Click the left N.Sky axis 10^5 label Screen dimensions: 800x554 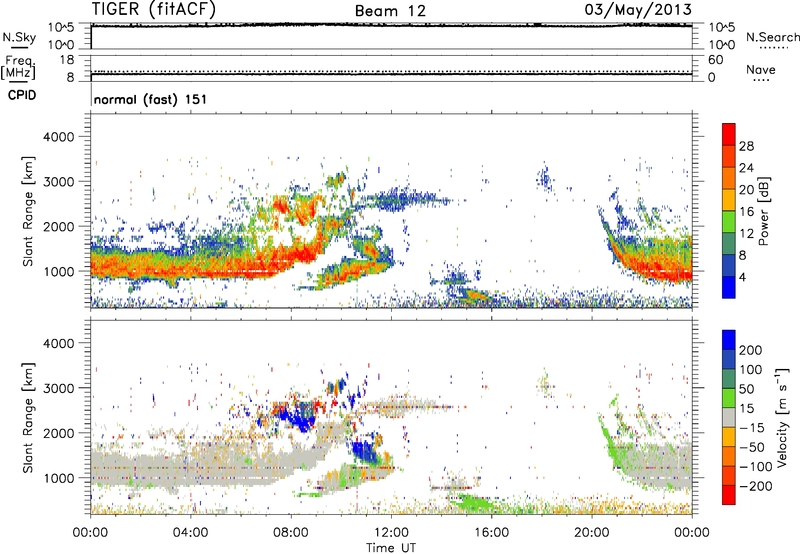[61, 27]
